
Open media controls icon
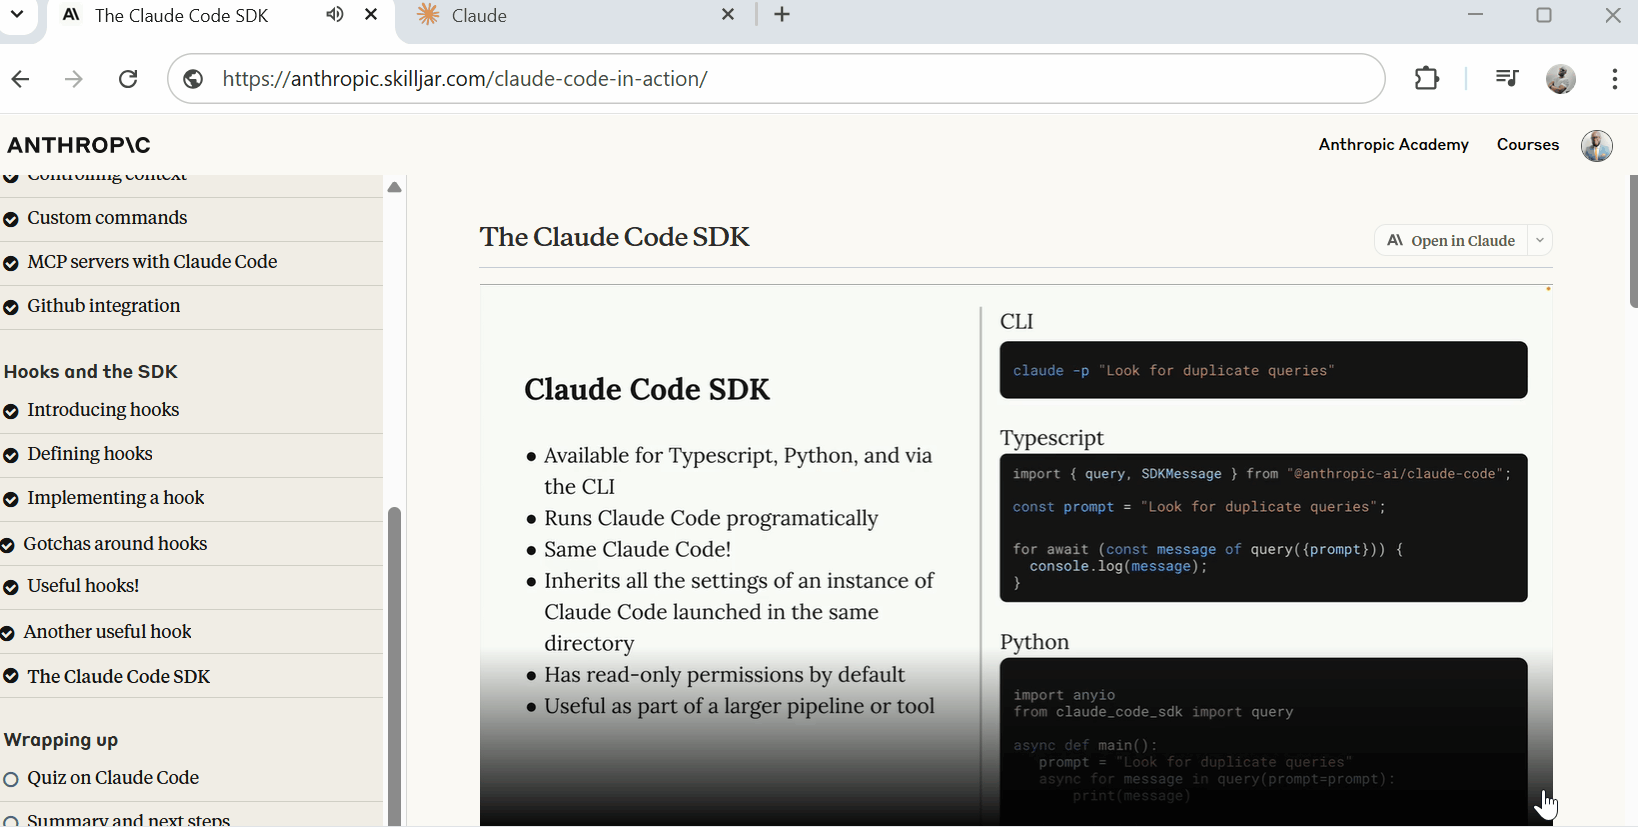[1506, 78]
